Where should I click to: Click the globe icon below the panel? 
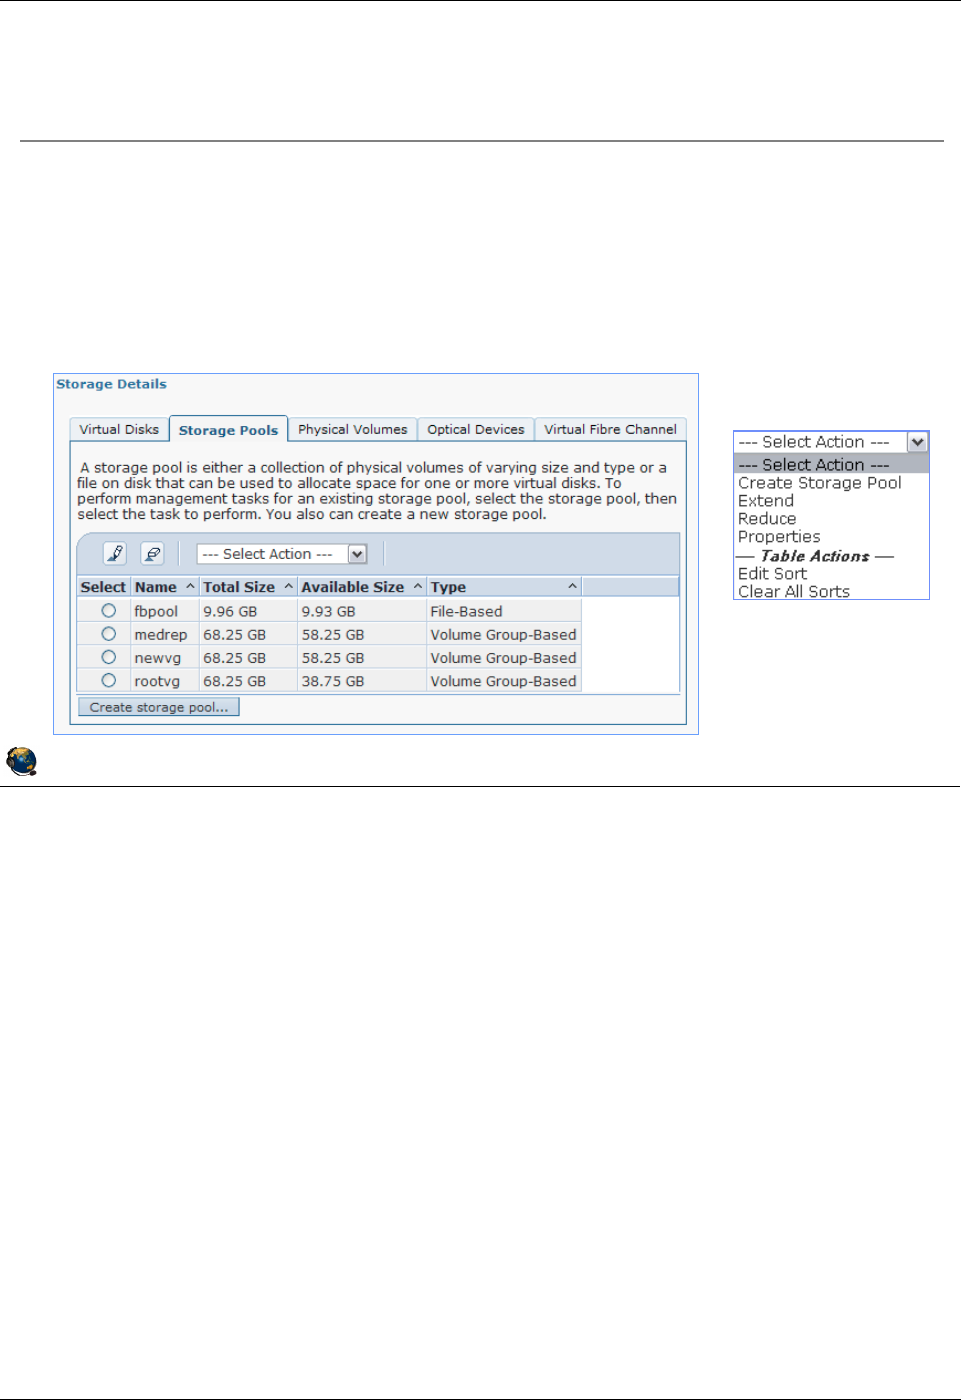21,761
